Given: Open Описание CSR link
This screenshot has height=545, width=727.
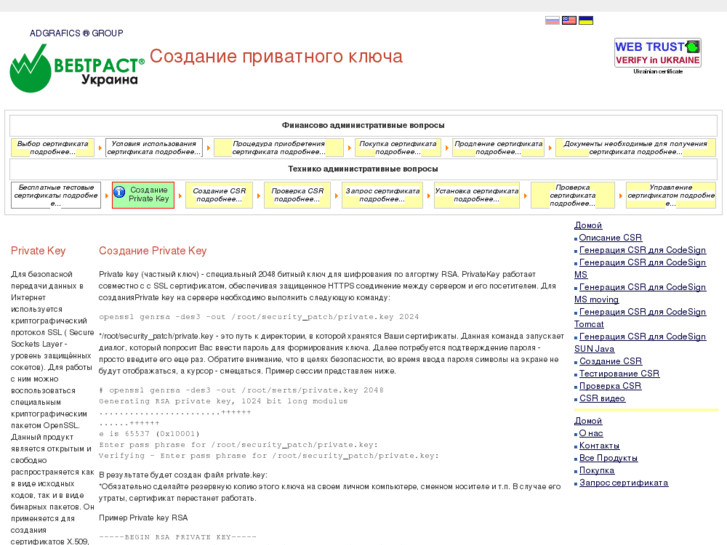Looking at the screenshot, I should point(610,237).
